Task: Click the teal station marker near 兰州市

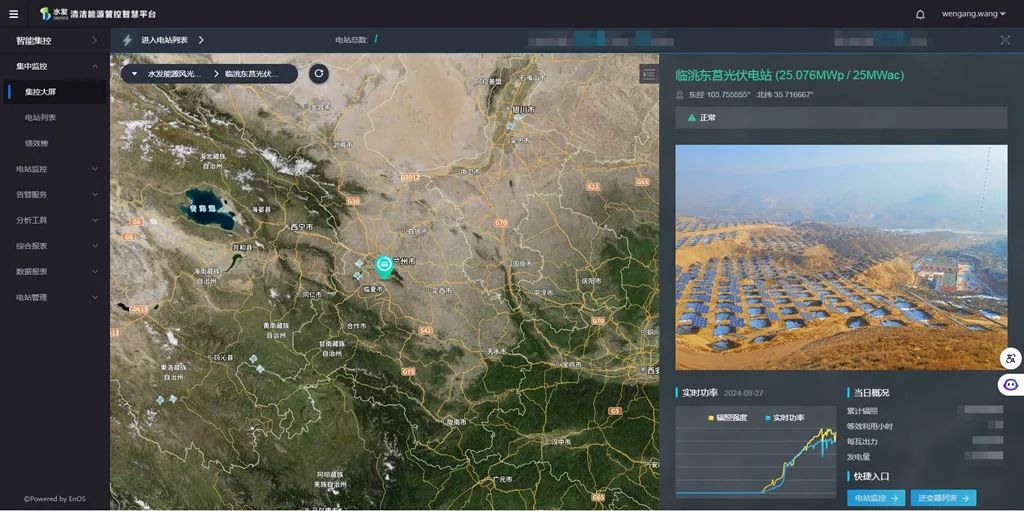Action: tap(383, 265)
